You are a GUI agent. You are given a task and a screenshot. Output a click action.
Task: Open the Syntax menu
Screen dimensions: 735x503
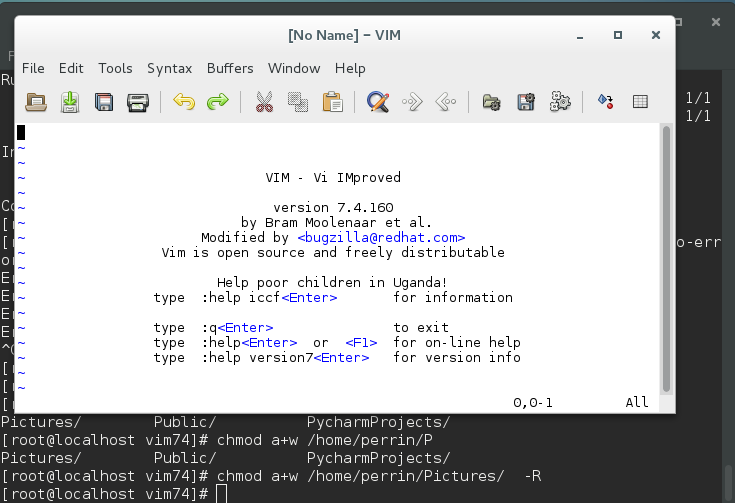[x=170, y=68]
